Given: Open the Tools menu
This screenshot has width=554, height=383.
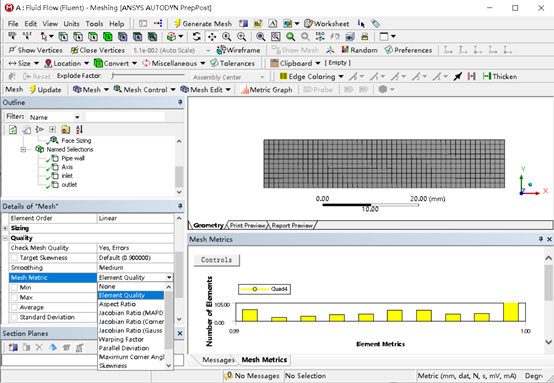Looking at the screenshot, I should pyautogui.click(x=94, y=24).
